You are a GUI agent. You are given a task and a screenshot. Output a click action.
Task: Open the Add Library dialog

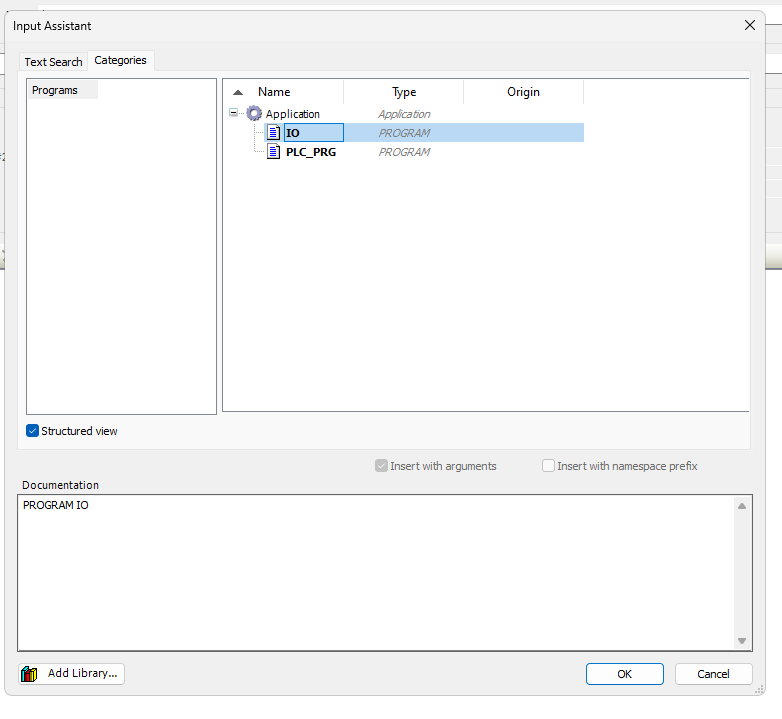pyautogui.click(x=71, y=674)
